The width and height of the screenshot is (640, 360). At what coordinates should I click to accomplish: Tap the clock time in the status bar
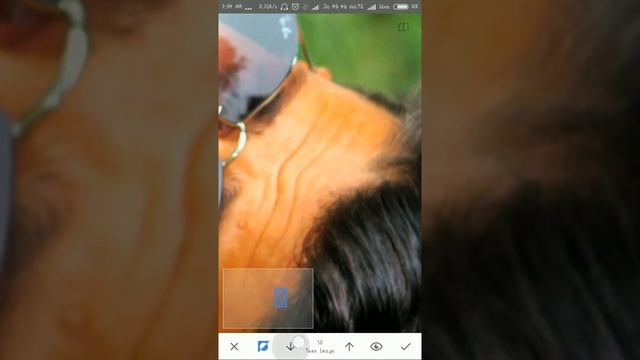click(x=232, y=7)
